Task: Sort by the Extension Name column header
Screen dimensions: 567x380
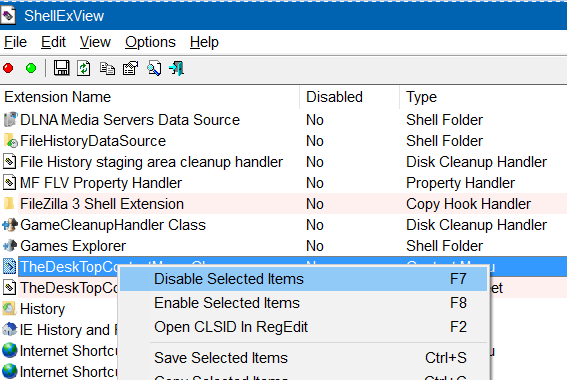Action: [x=150, y=97]
